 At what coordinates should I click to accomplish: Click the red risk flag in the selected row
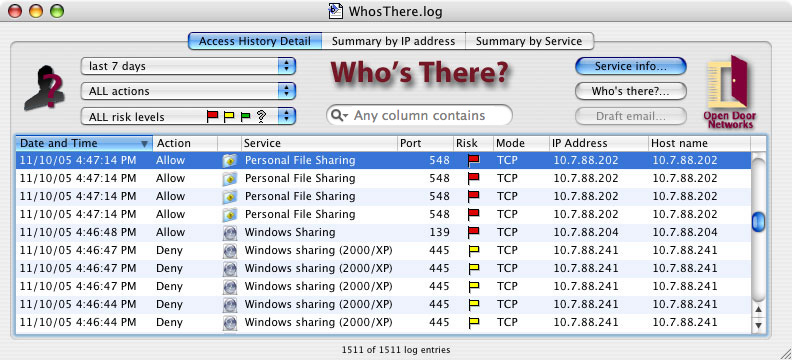pos(473,161)
